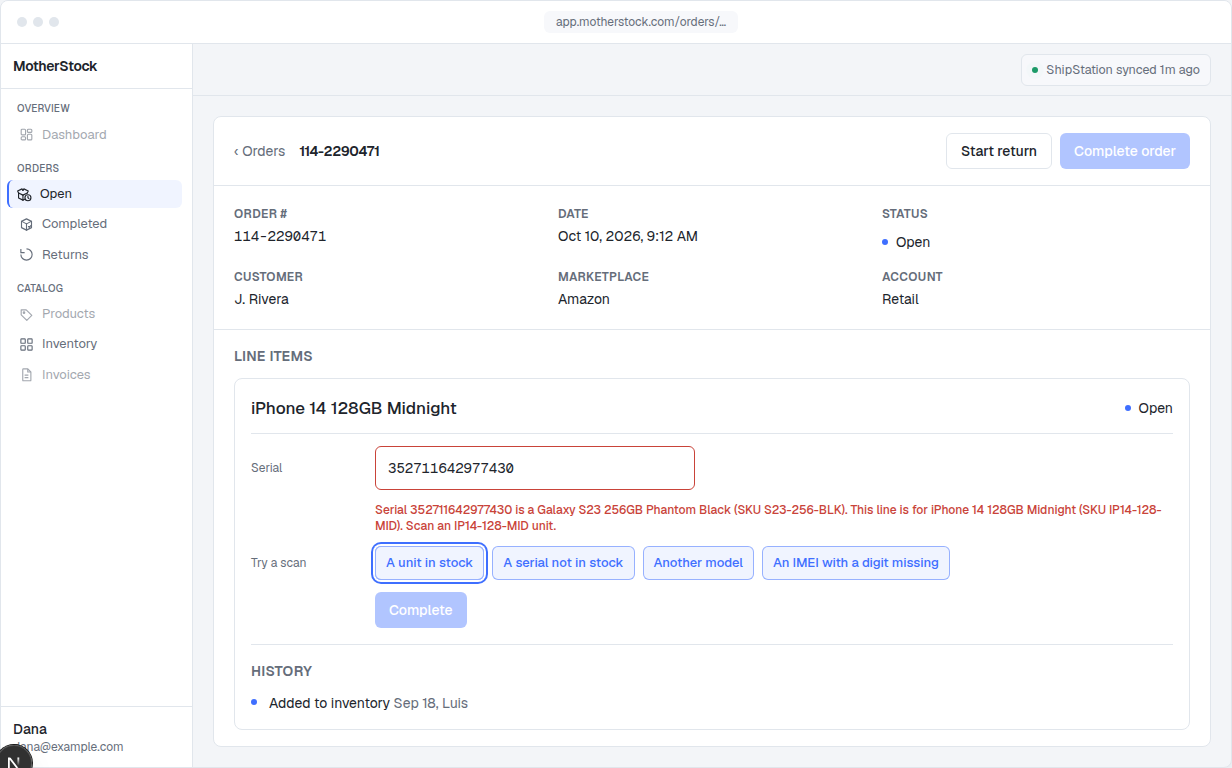Select 'An IMEI with a digit missing'

[856, 563]
